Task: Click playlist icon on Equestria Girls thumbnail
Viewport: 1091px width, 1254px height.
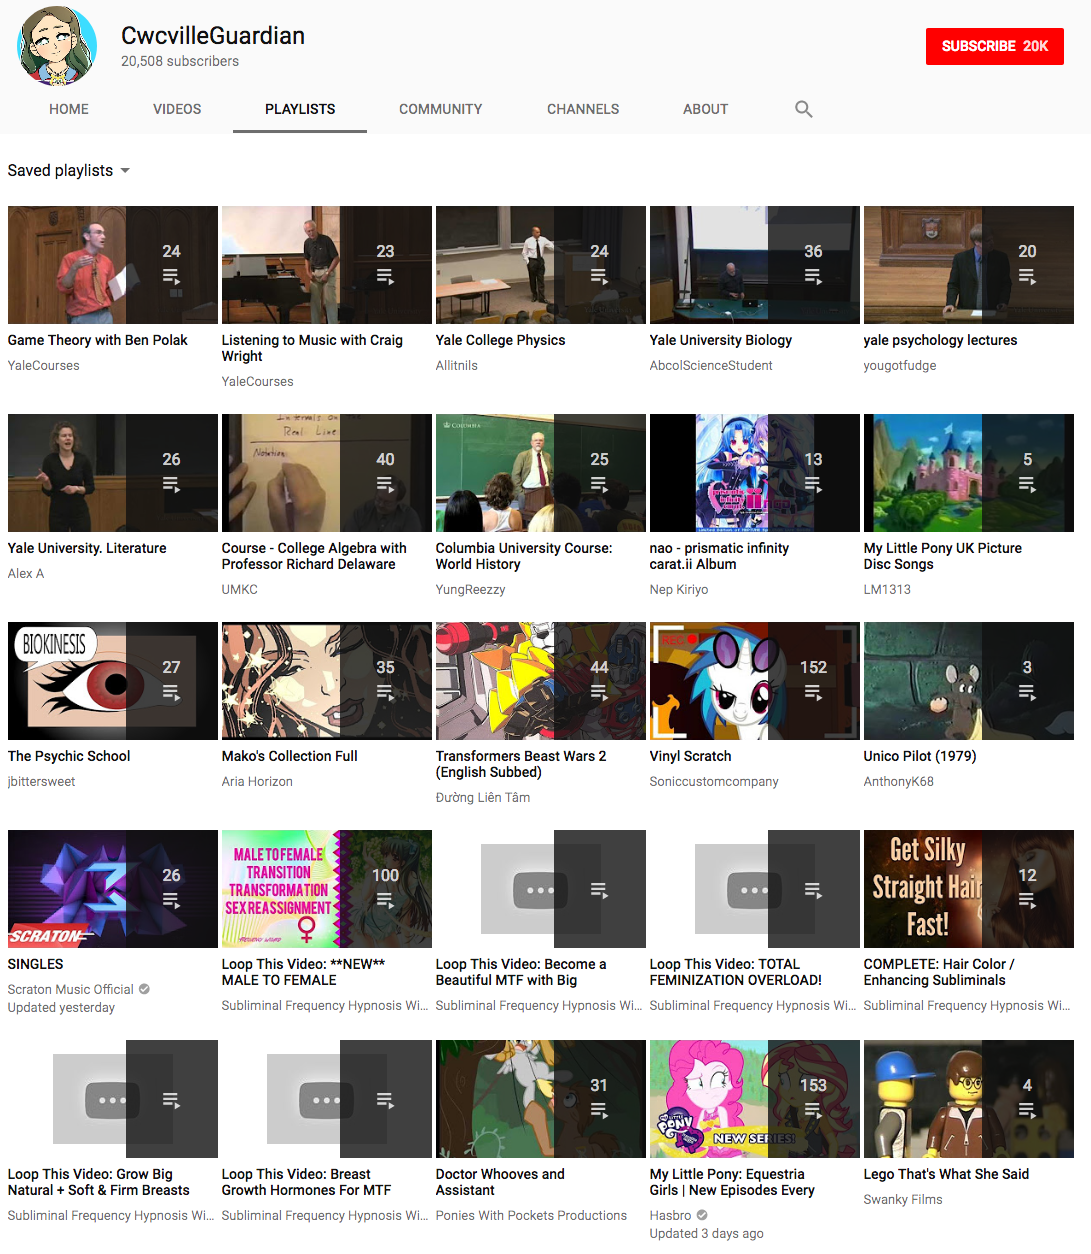Action: (x=813, y=1111)
